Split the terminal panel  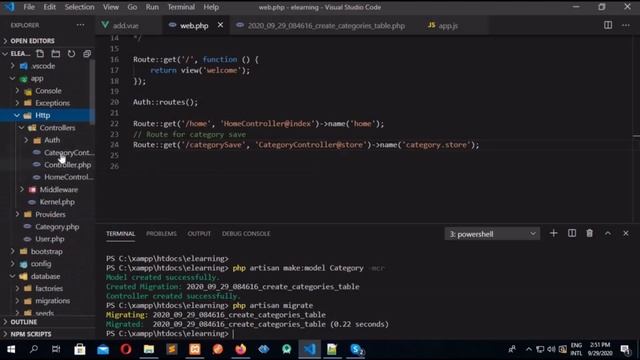[x=572, y=233]
